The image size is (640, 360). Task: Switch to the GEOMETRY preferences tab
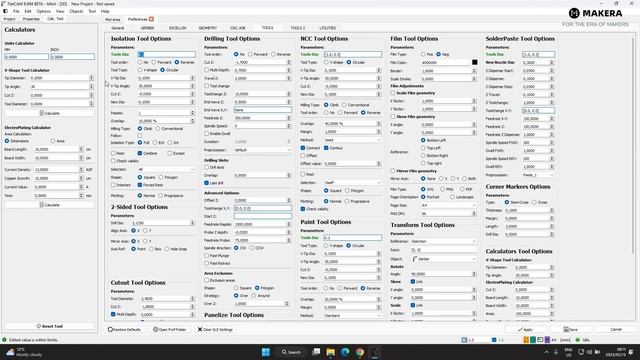pyautogui.click(x=208, y=28)
